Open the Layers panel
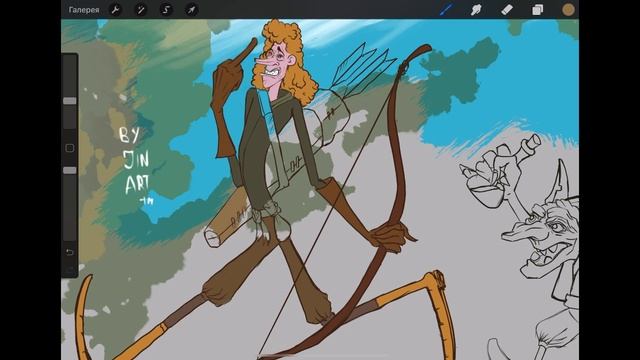The height and width of the screenshot is (360, 640). coord(538,10)
